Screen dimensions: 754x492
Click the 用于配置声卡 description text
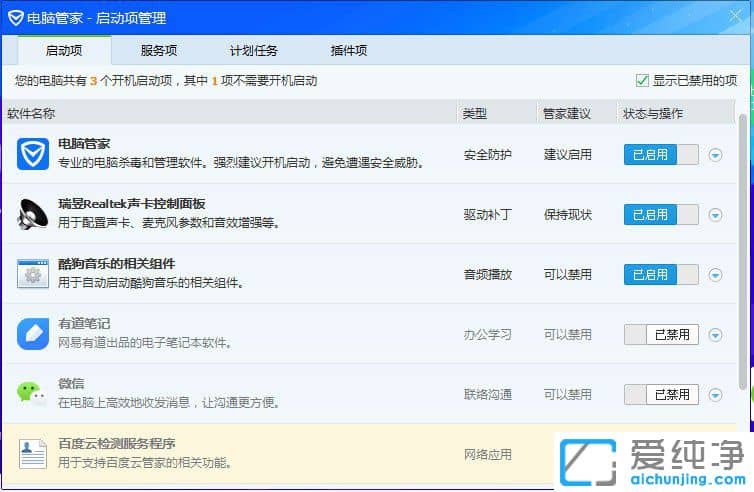coord(169,223)
